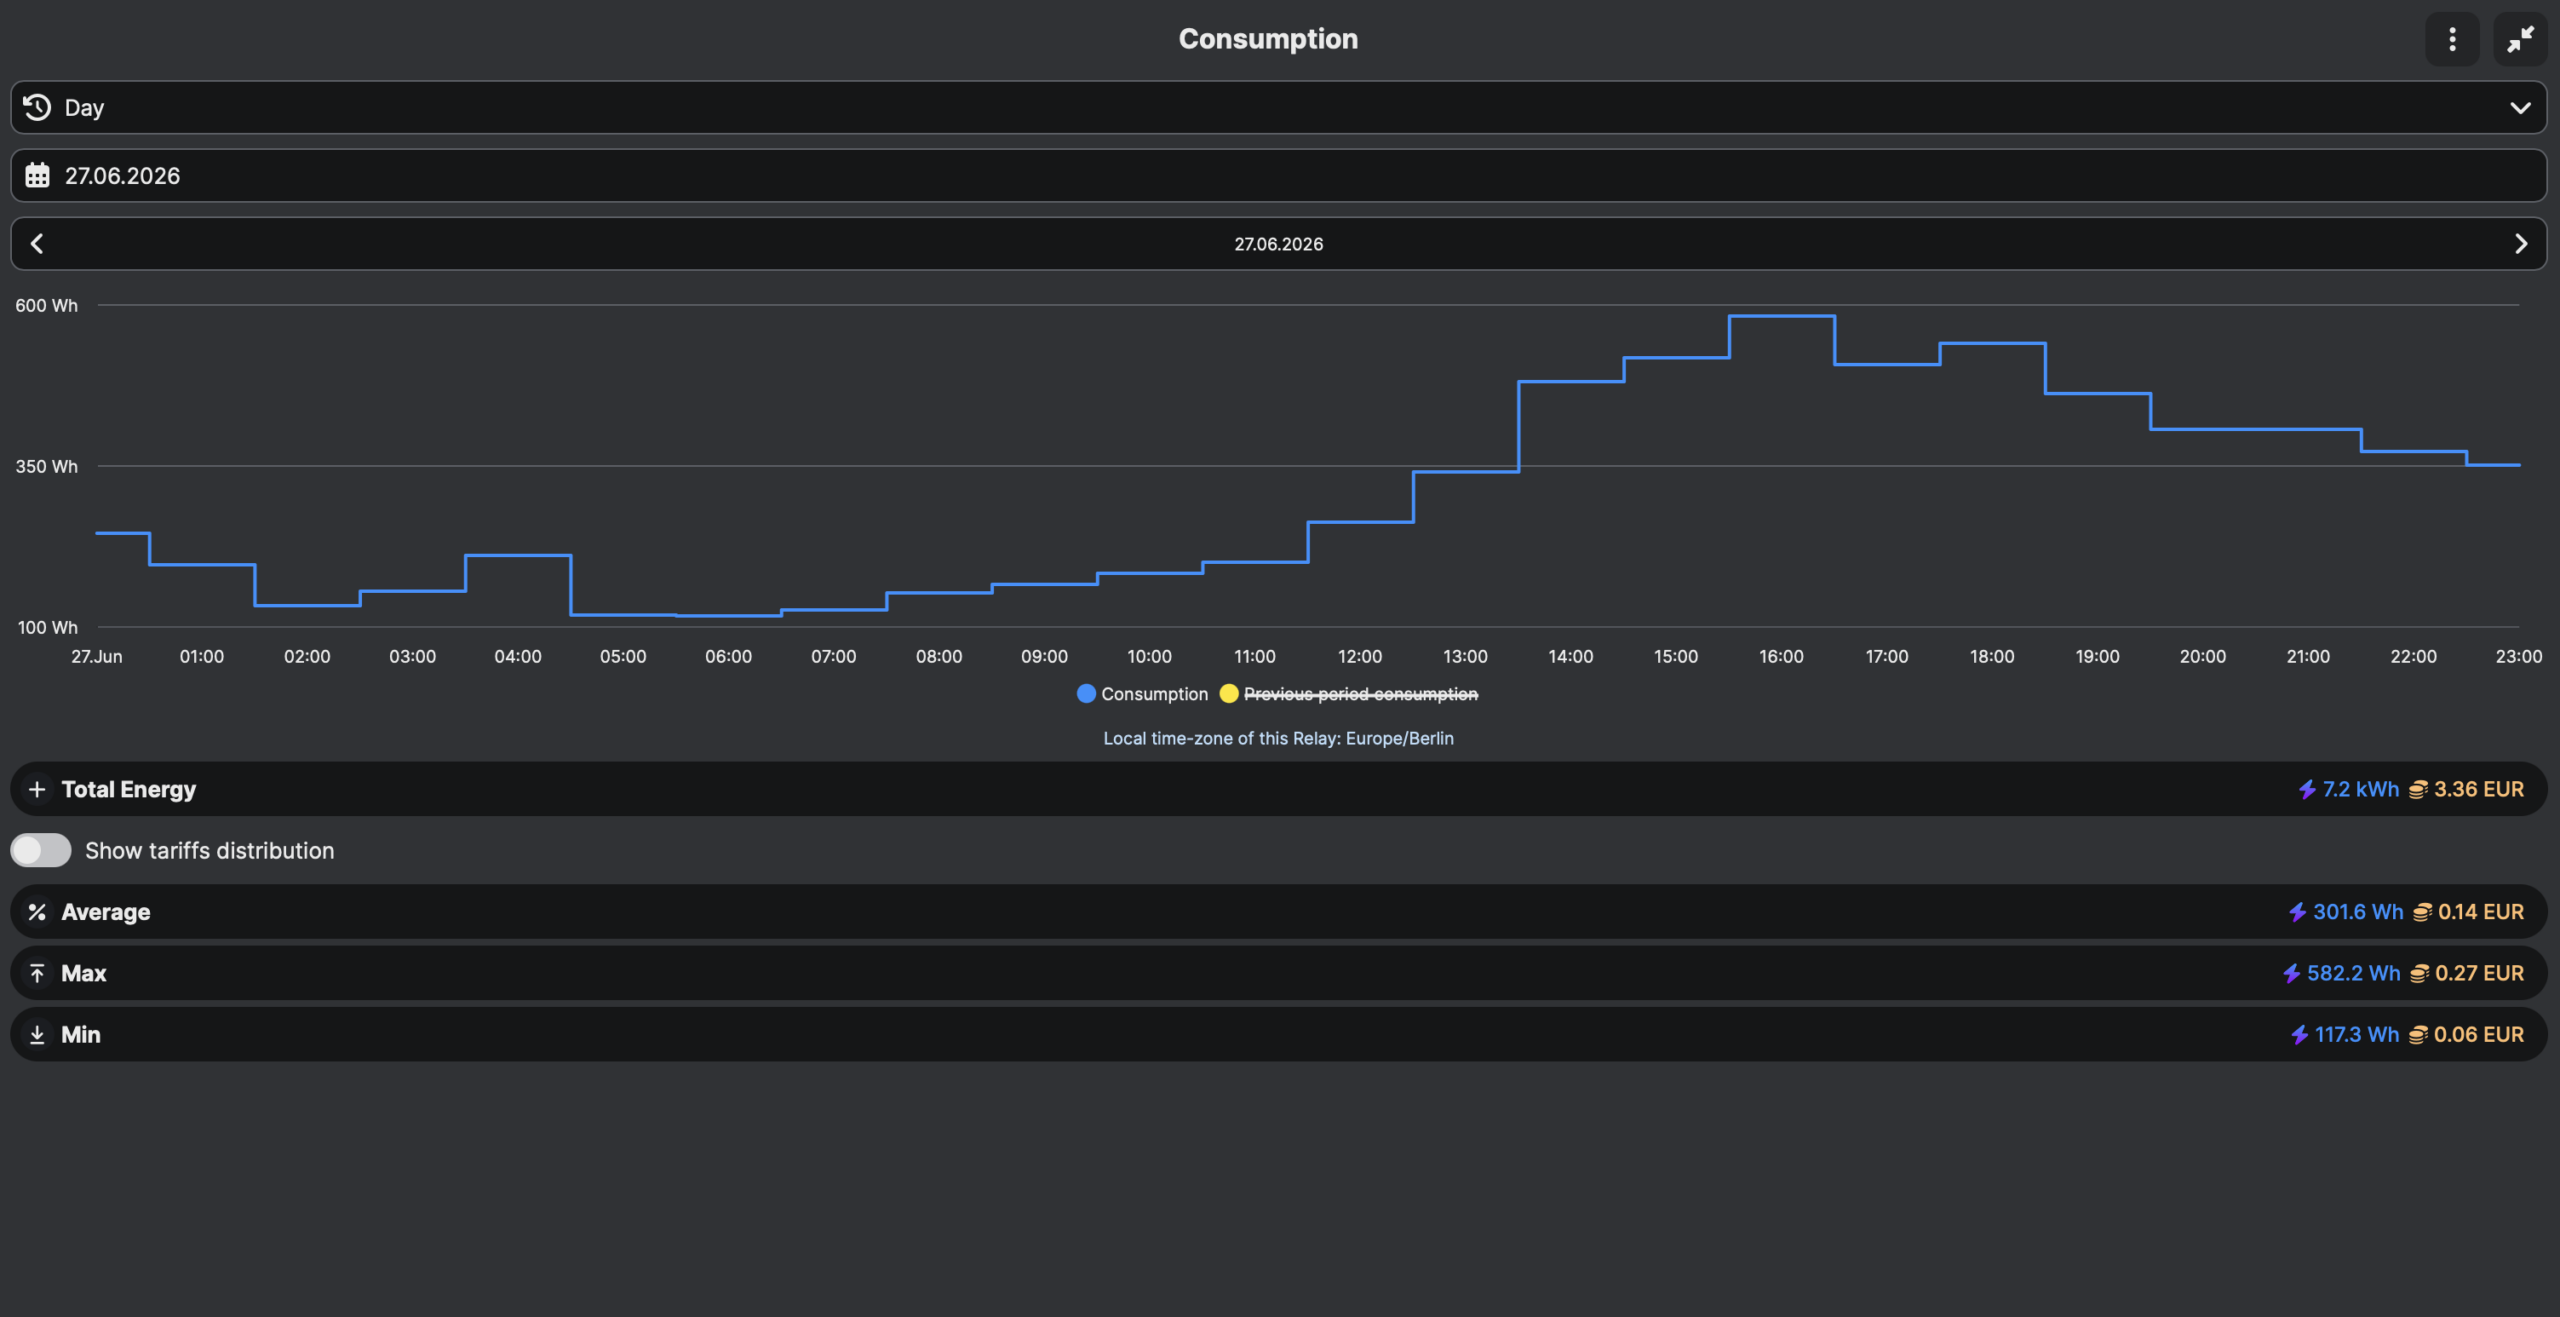This screenshot has height=1317, width=2560.
Task: Open the Day period dropdown arrow
Action: (2520, 107)
